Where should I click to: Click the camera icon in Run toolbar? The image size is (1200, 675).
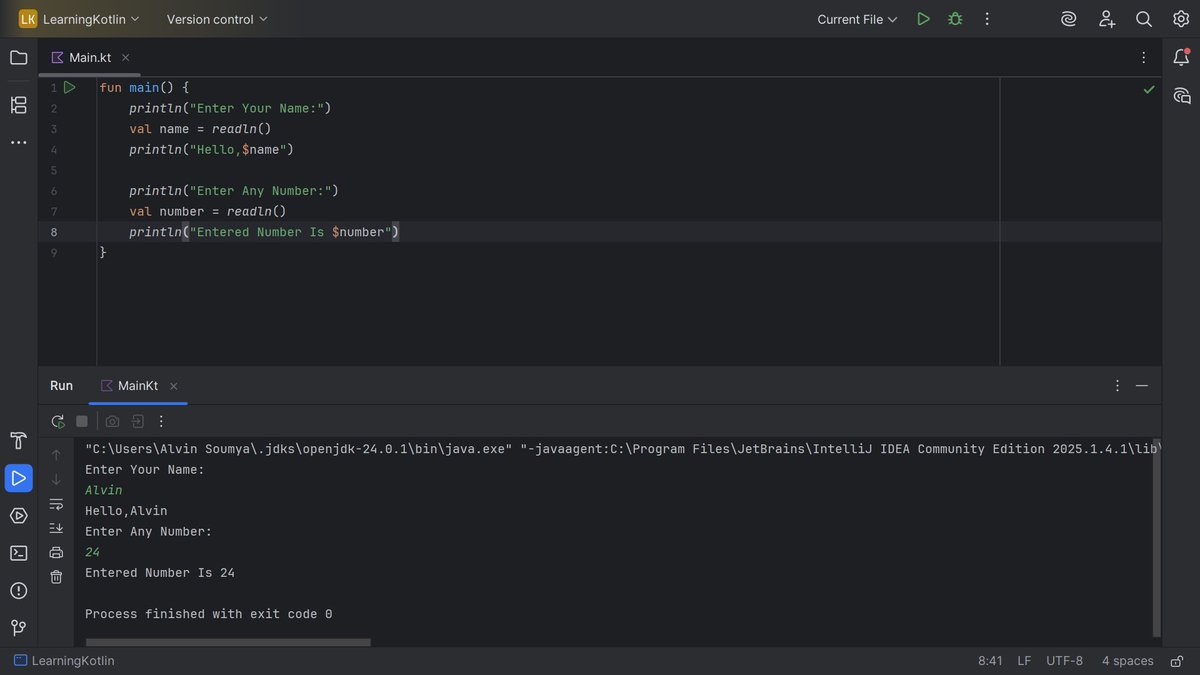tap(112, 422)
